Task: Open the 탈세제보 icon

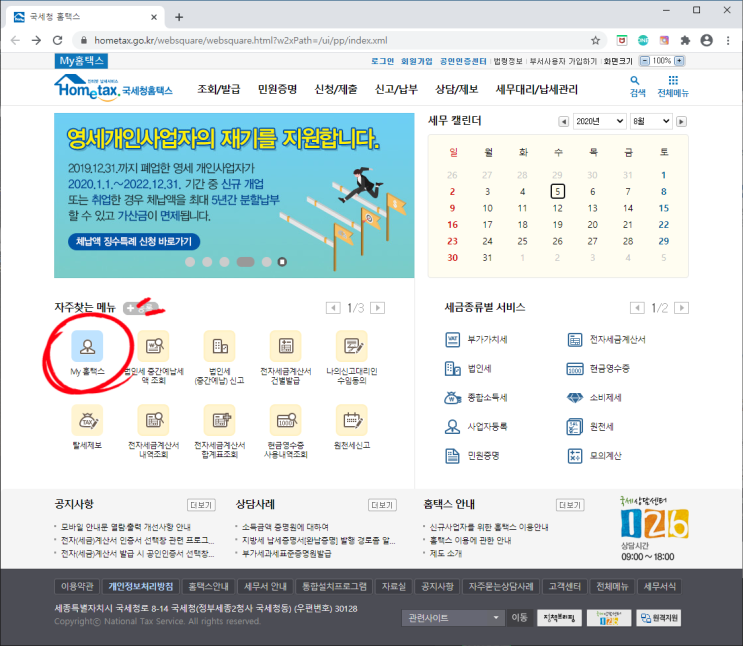Action: [87, 420]
